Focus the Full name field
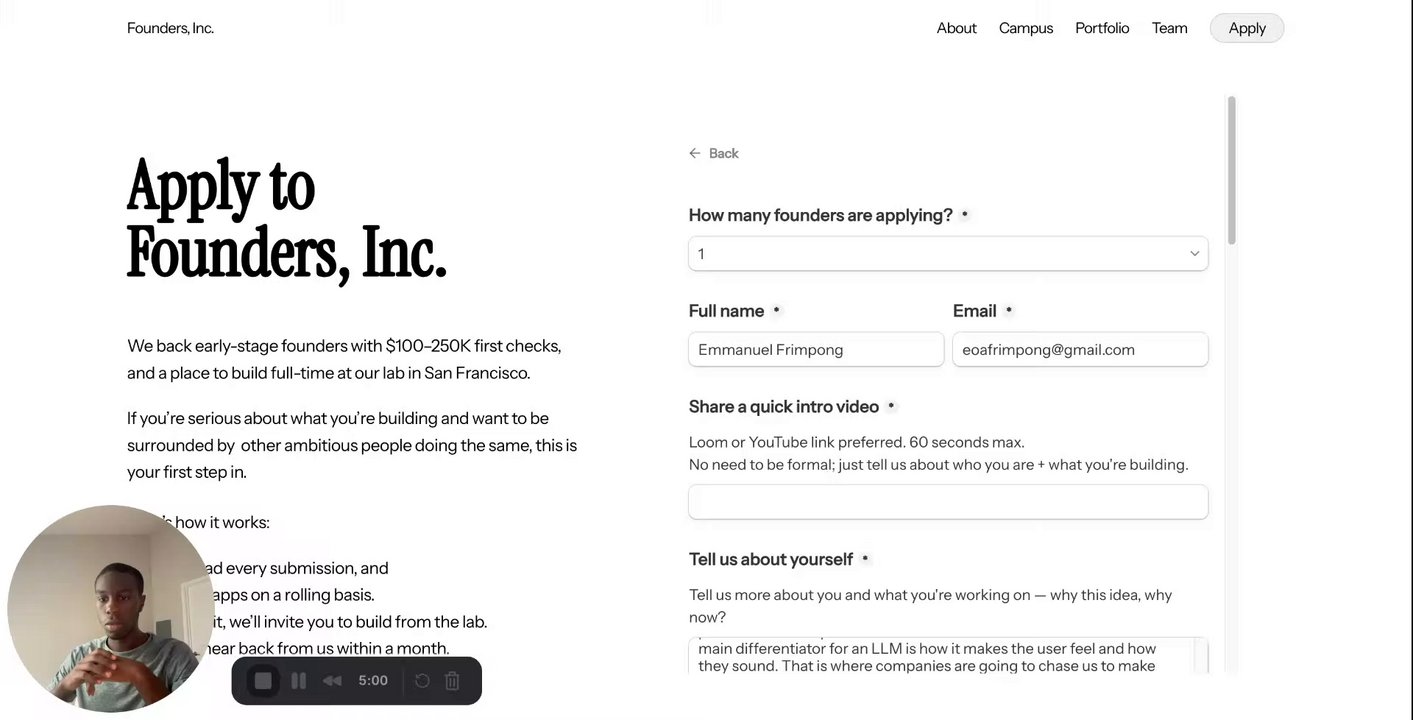This screenshot has width=1413, height=720. pos(816,350)
